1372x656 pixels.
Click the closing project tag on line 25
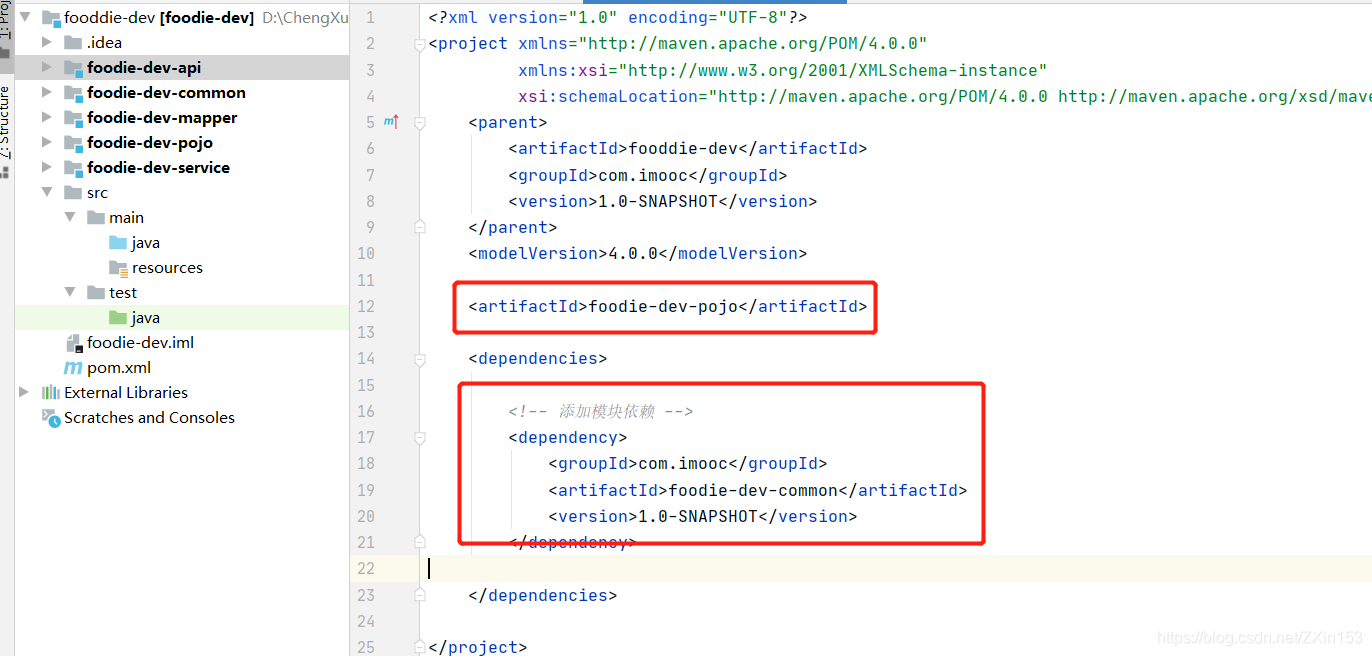(477, 647)
